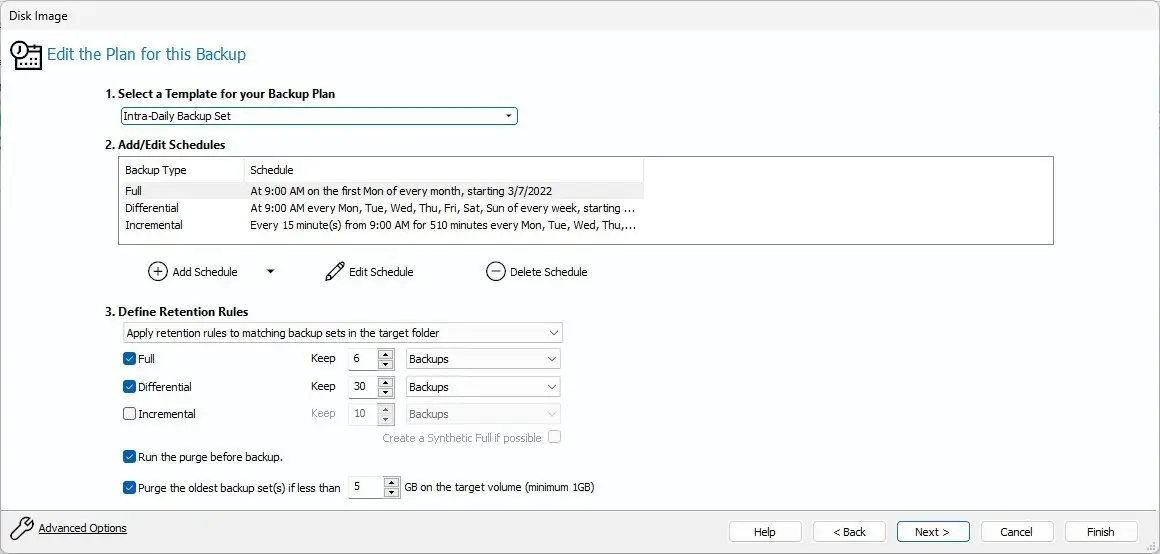1160x554 pixels.
Task: Decrease purge GB threshold with down arrow
Action: [391, 493]
